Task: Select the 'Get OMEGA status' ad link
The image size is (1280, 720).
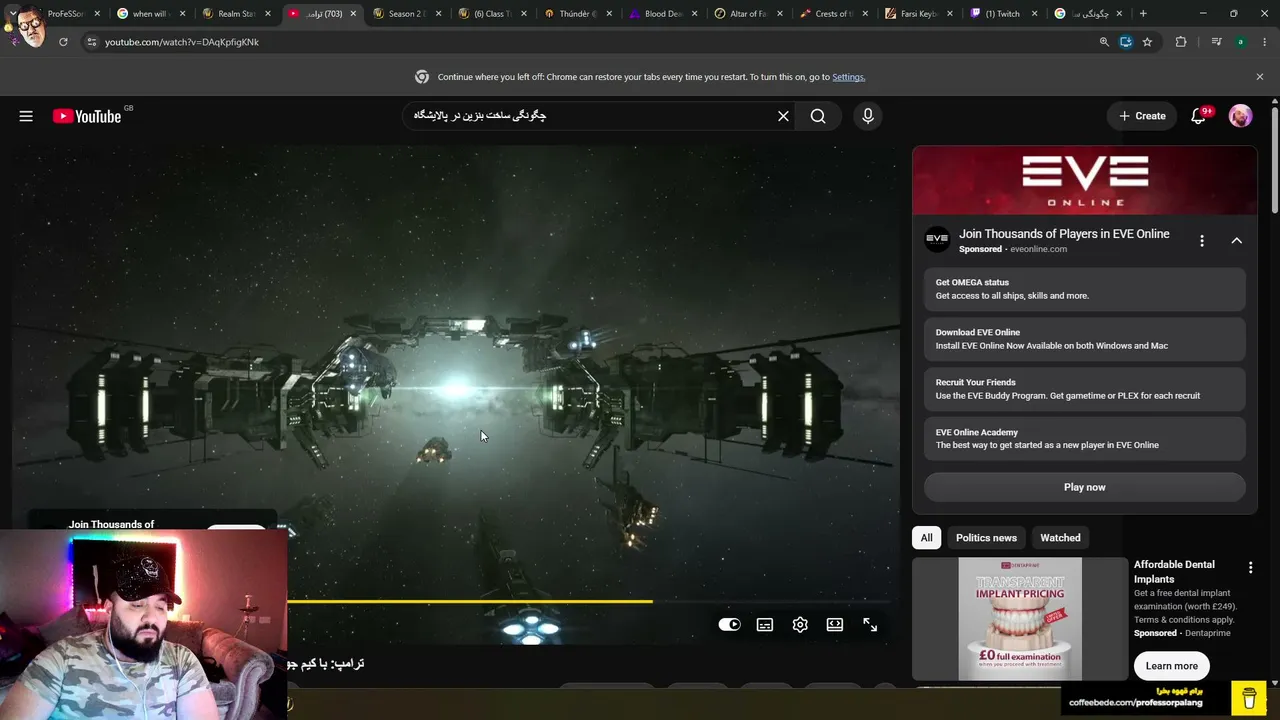Action: click(1085, 289)
